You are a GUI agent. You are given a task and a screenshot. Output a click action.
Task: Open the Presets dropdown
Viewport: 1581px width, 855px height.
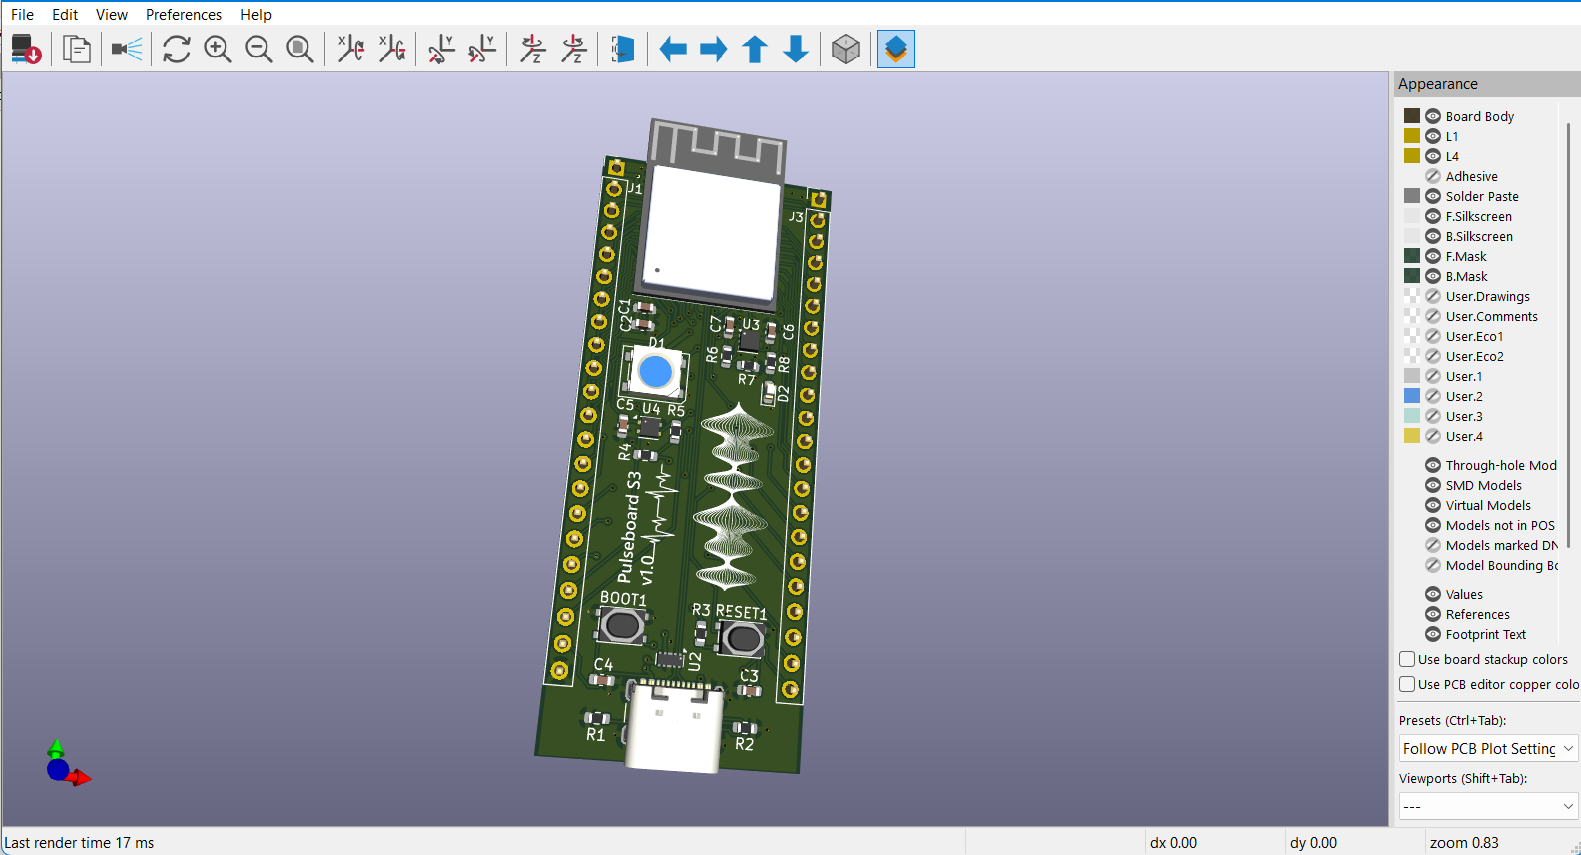click(1488, 748)
